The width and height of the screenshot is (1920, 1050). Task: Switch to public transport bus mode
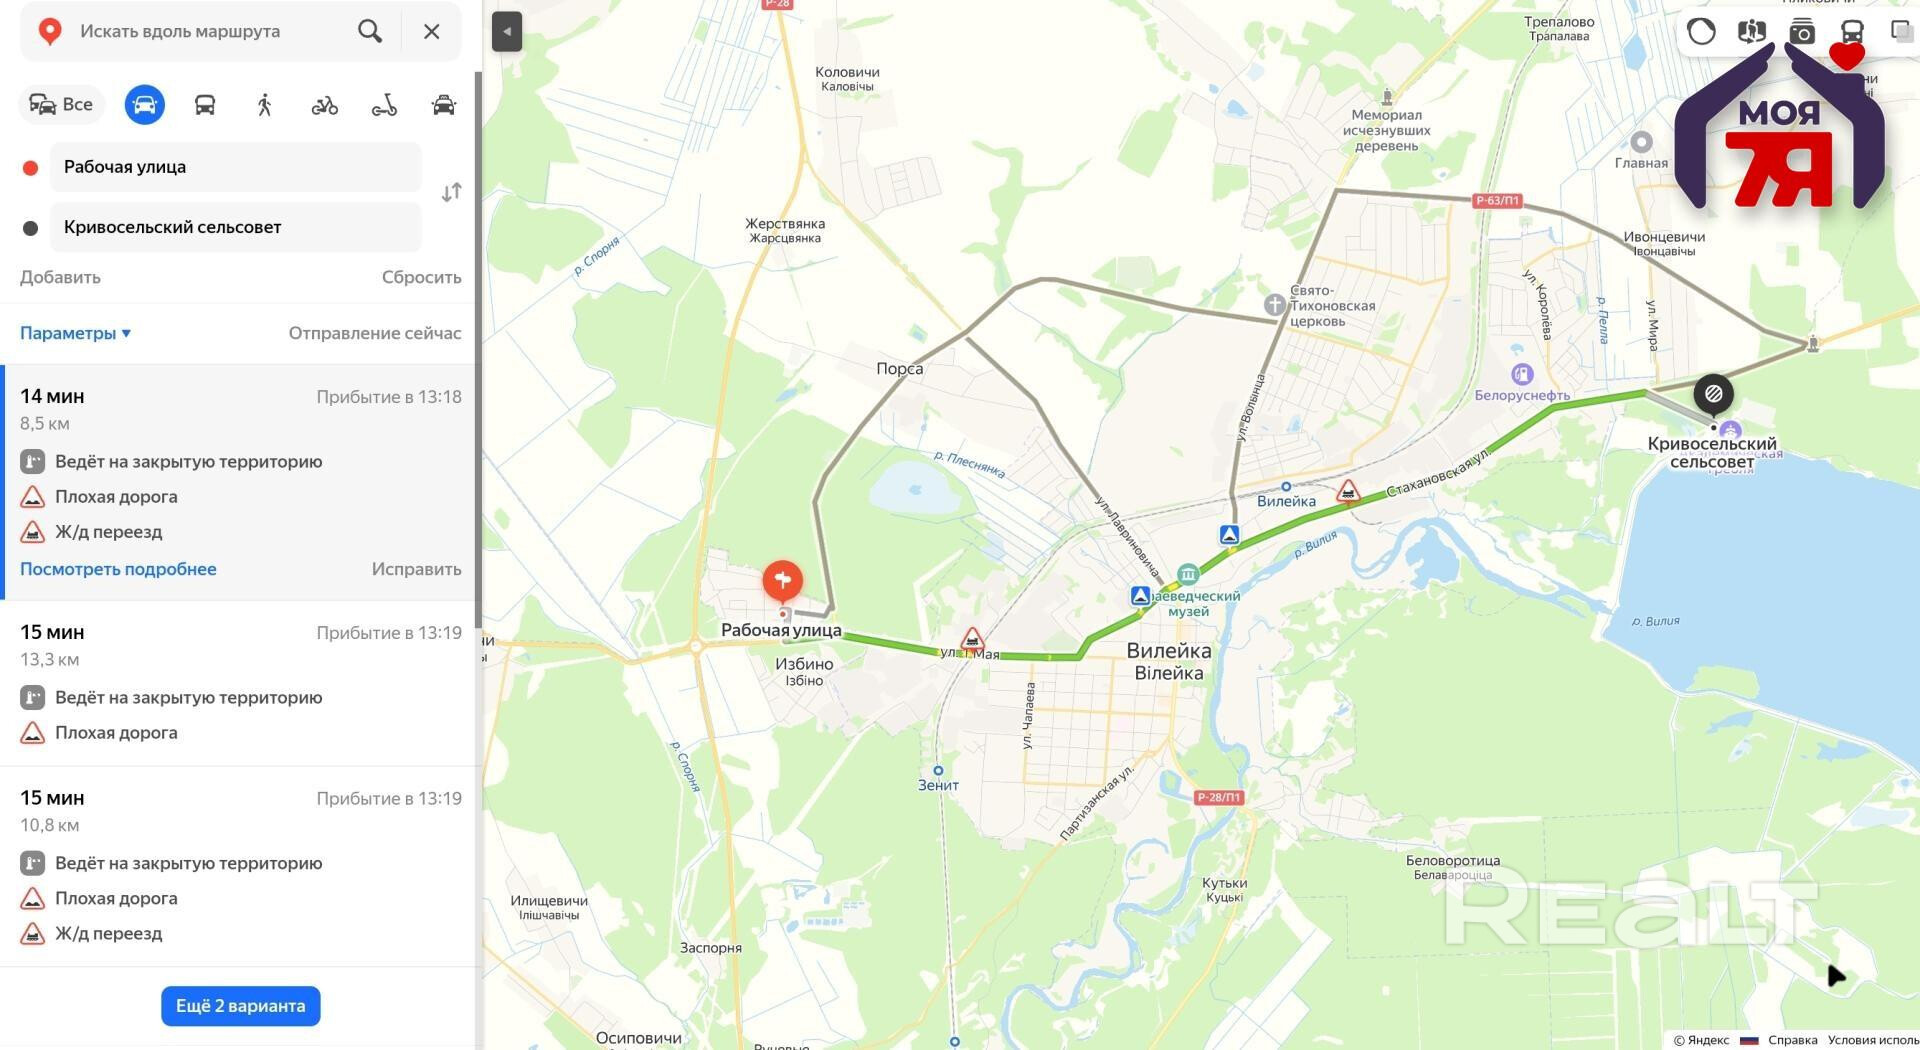tap(205, 105)
